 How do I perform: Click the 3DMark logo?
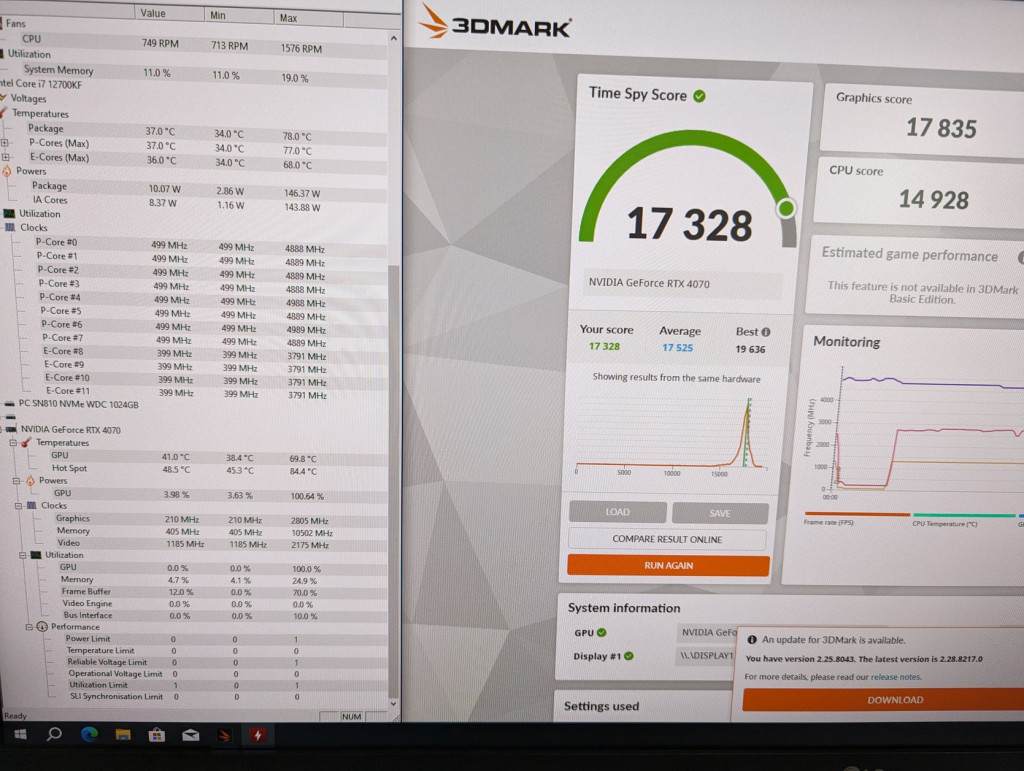pos(495,22)
